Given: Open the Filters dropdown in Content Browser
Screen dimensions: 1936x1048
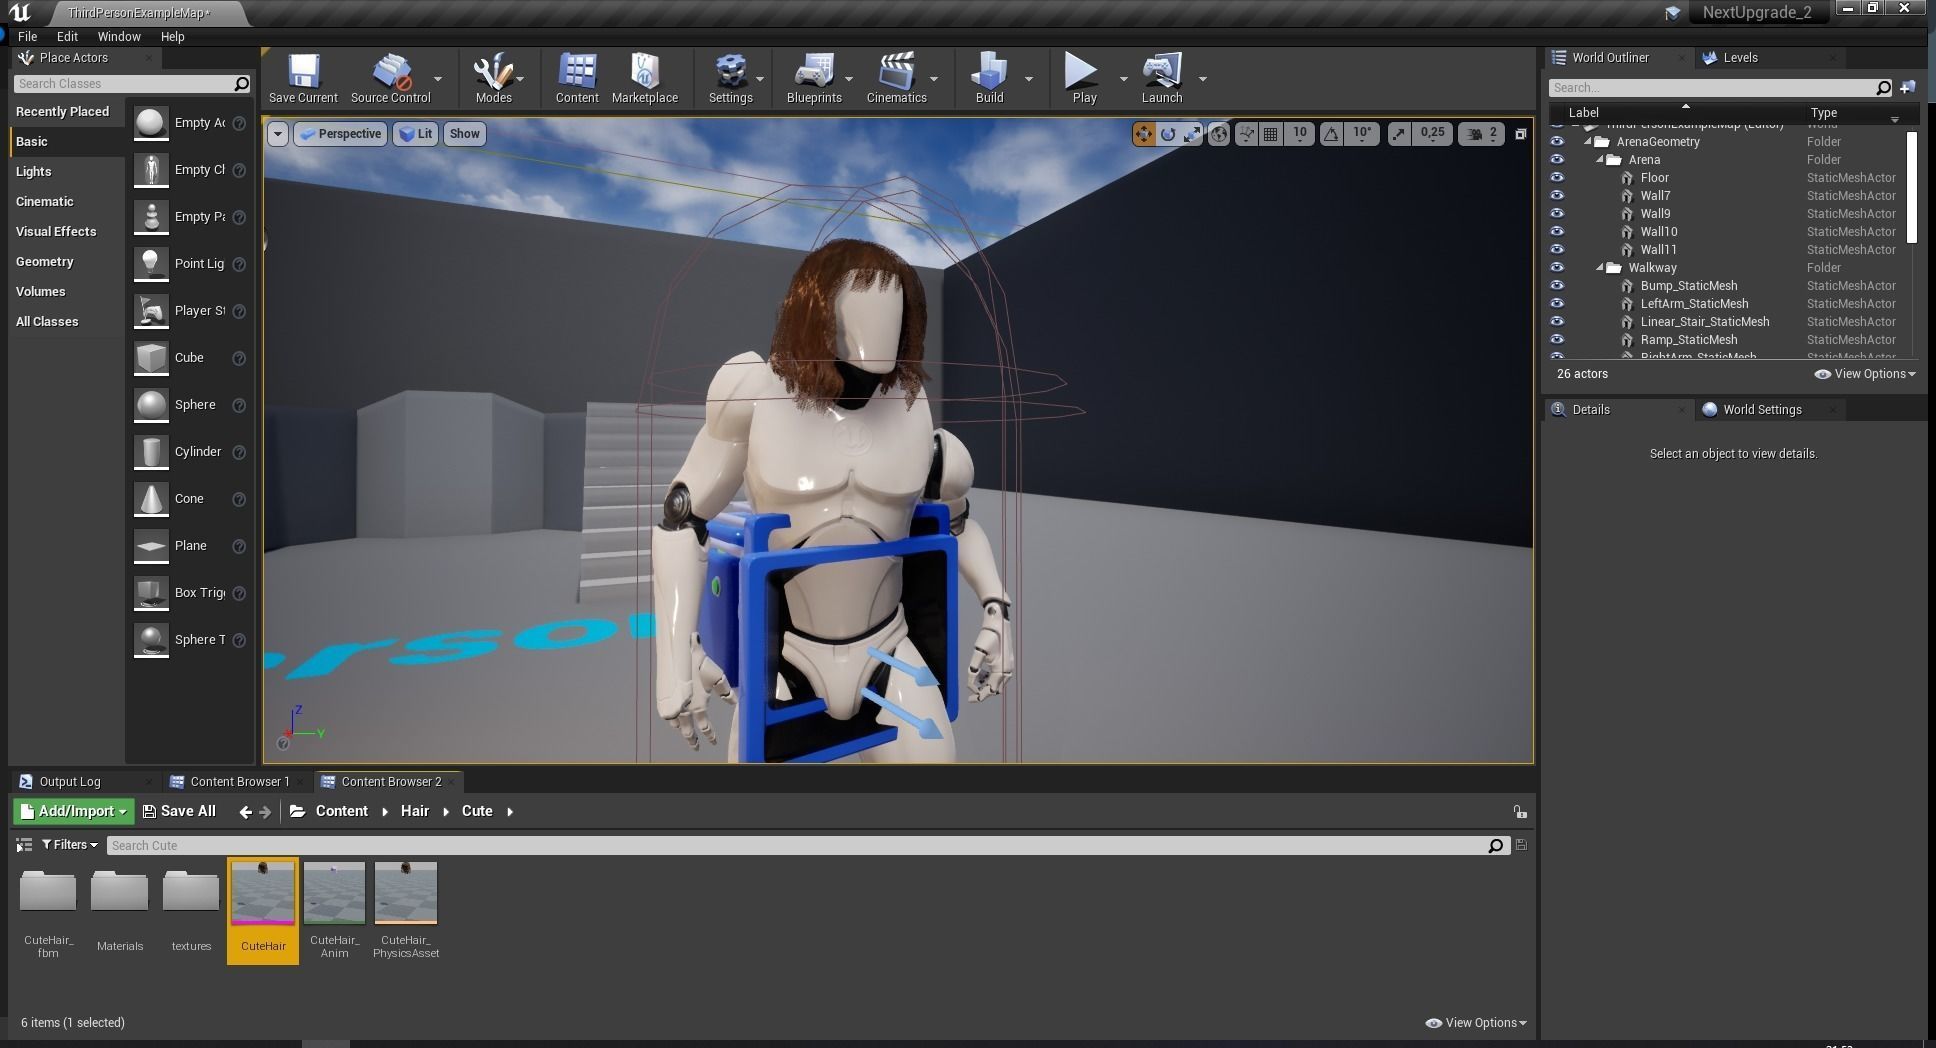Looking at the screenshot, I should pyautogui.click(x=70, y=846).
